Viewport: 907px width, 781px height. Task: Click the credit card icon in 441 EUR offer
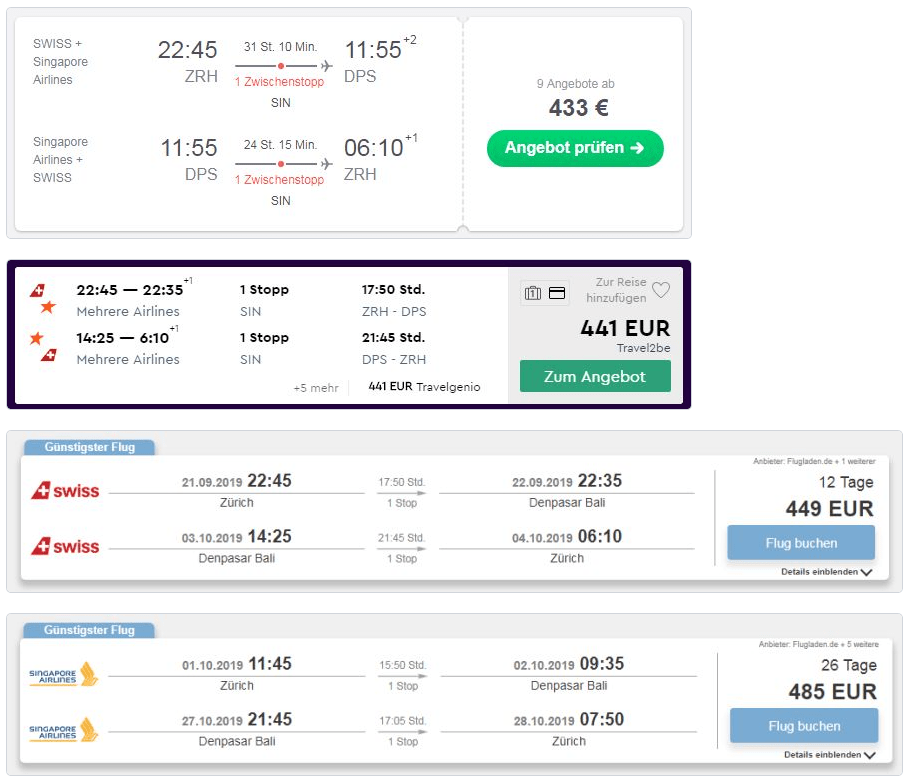pos(556,293)
